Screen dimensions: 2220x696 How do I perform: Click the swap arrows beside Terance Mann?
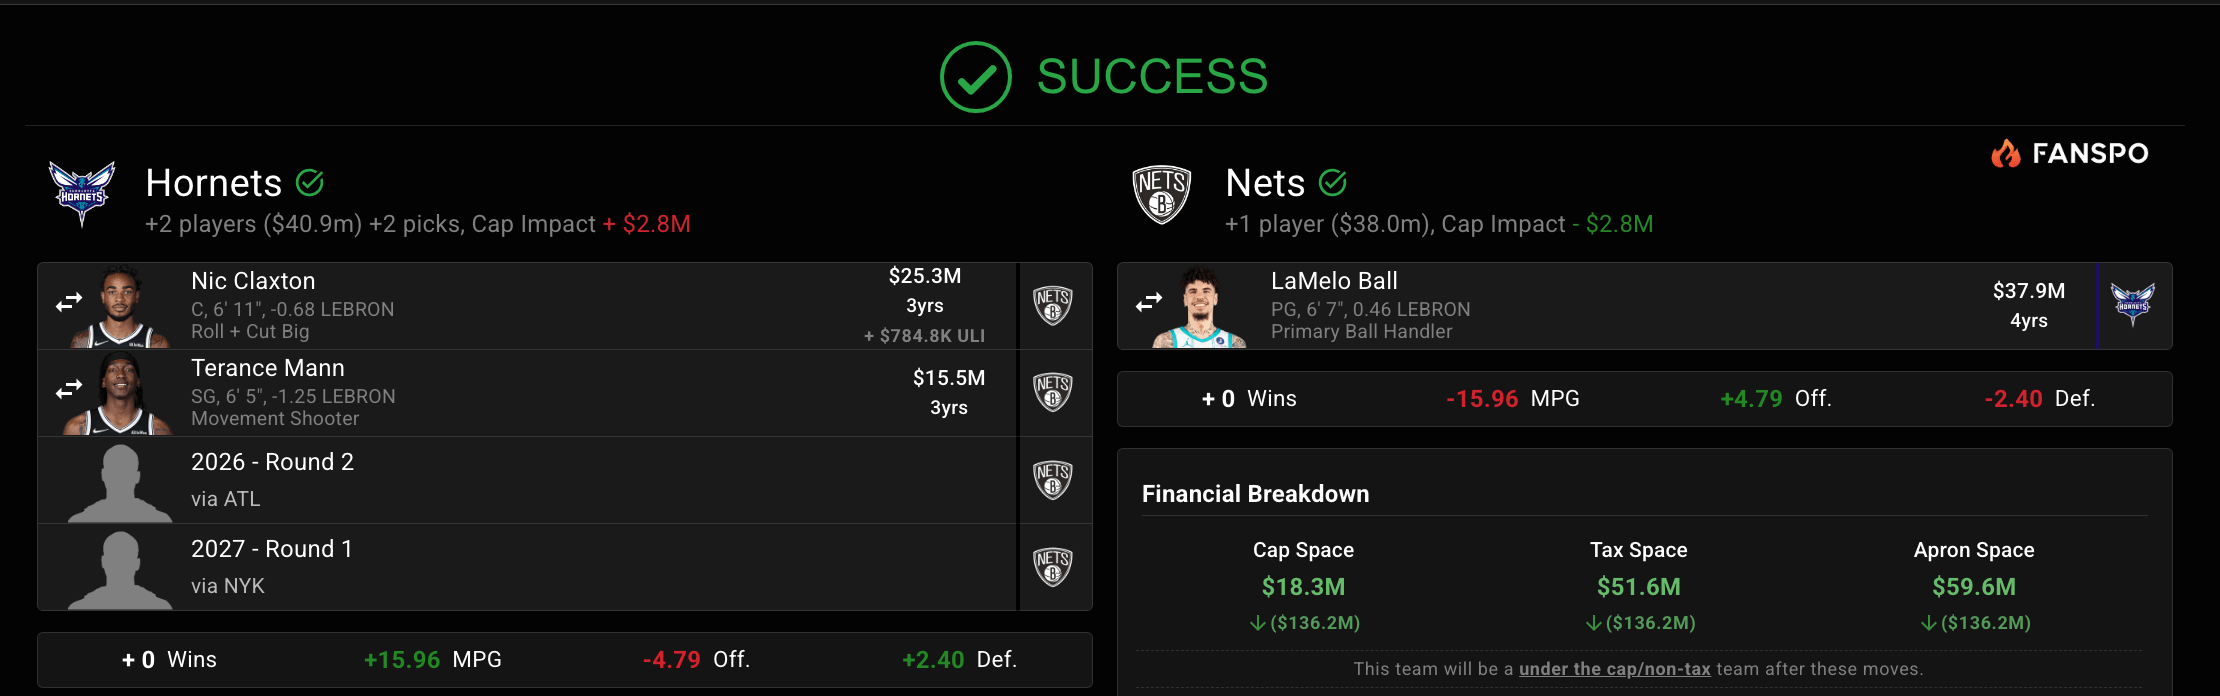[x=69, y=389]
